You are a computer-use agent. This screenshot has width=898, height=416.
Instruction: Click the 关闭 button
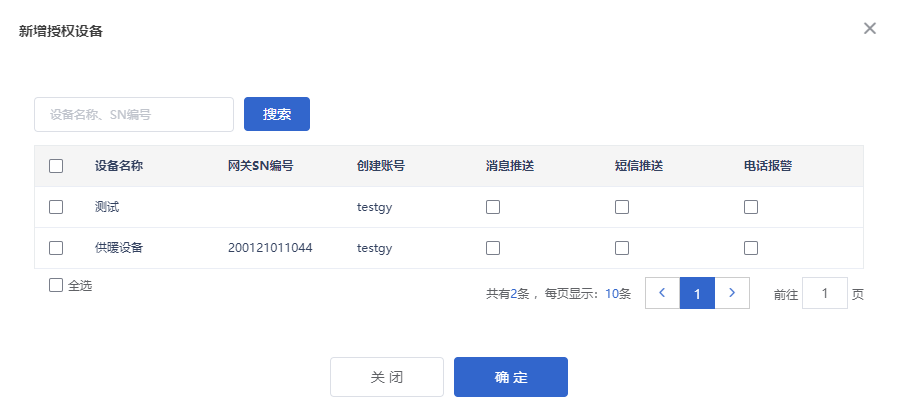387,377
